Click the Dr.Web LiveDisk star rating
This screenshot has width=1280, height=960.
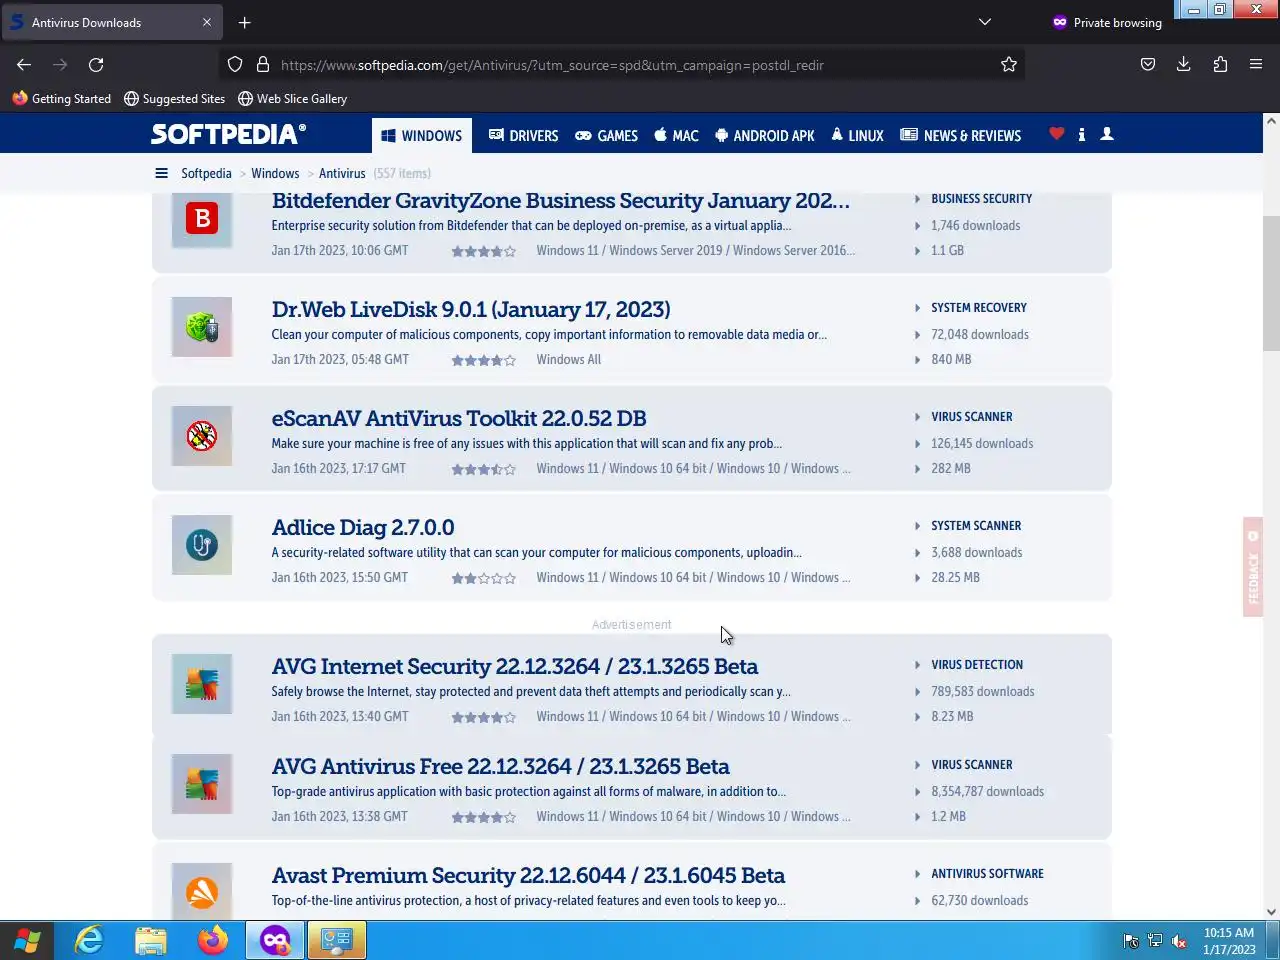pos(484,360)
